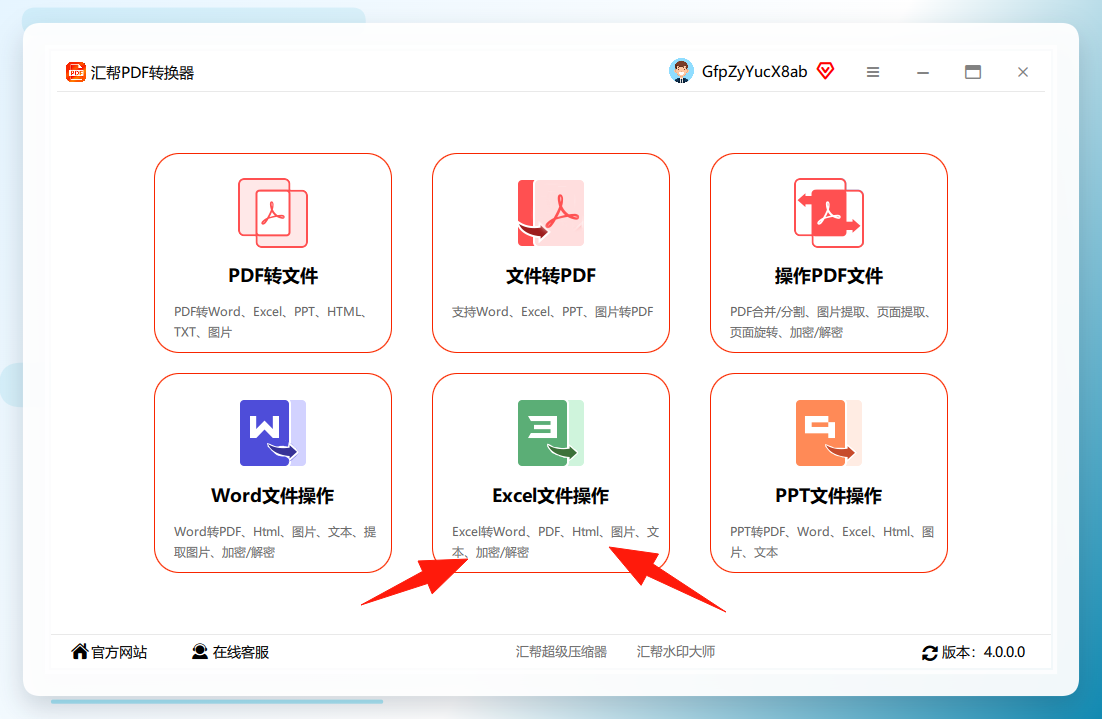
Task: Click the Word文件操作 blue W icon
Action: 273,433
